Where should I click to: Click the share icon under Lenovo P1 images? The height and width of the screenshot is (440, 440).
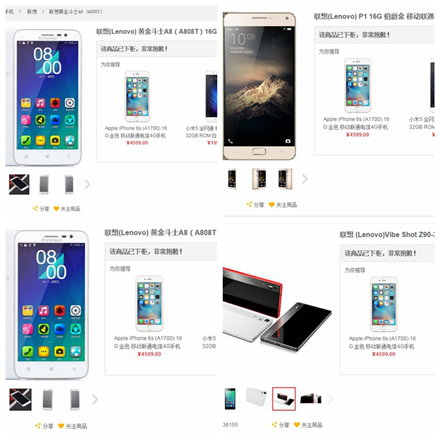249,204
